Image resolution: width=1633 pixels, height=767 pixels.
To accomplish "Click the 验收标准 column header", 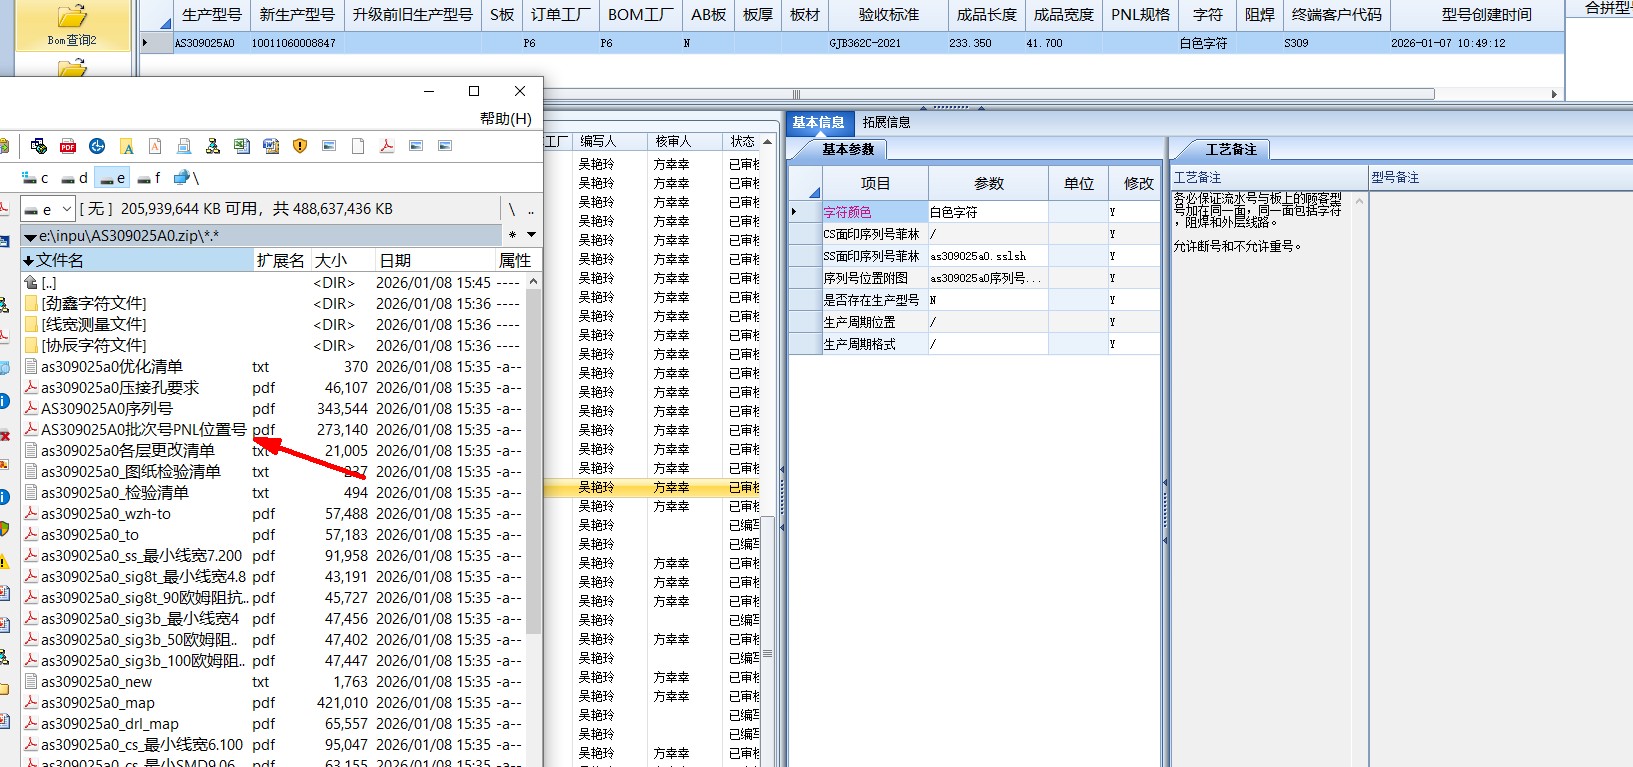I will (x=888, y=15).
